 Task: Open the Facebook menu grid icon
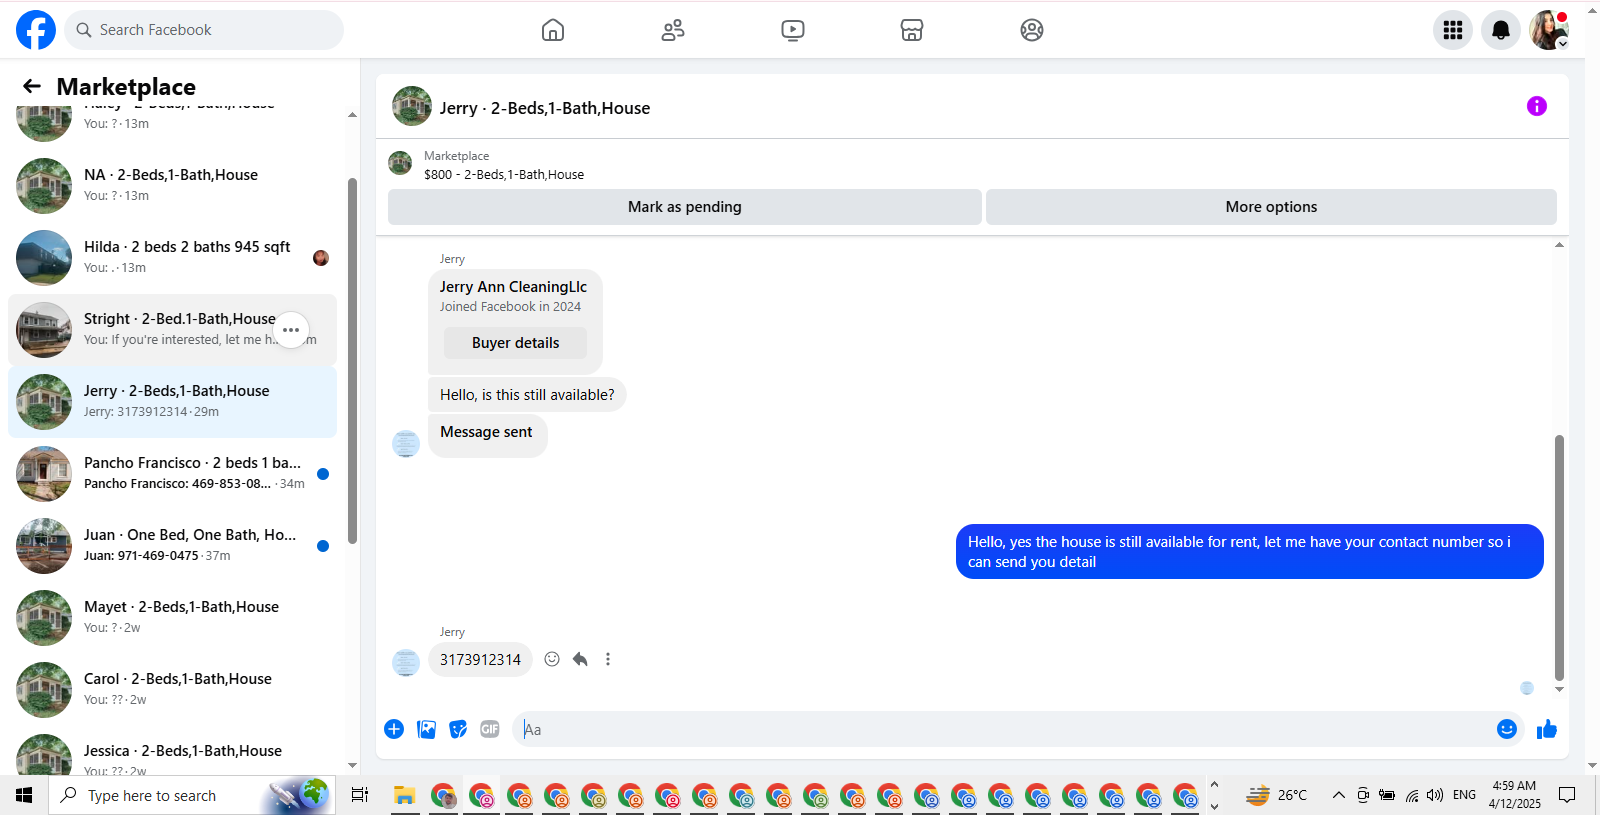pyautogui.click(x=1453, y=30)
